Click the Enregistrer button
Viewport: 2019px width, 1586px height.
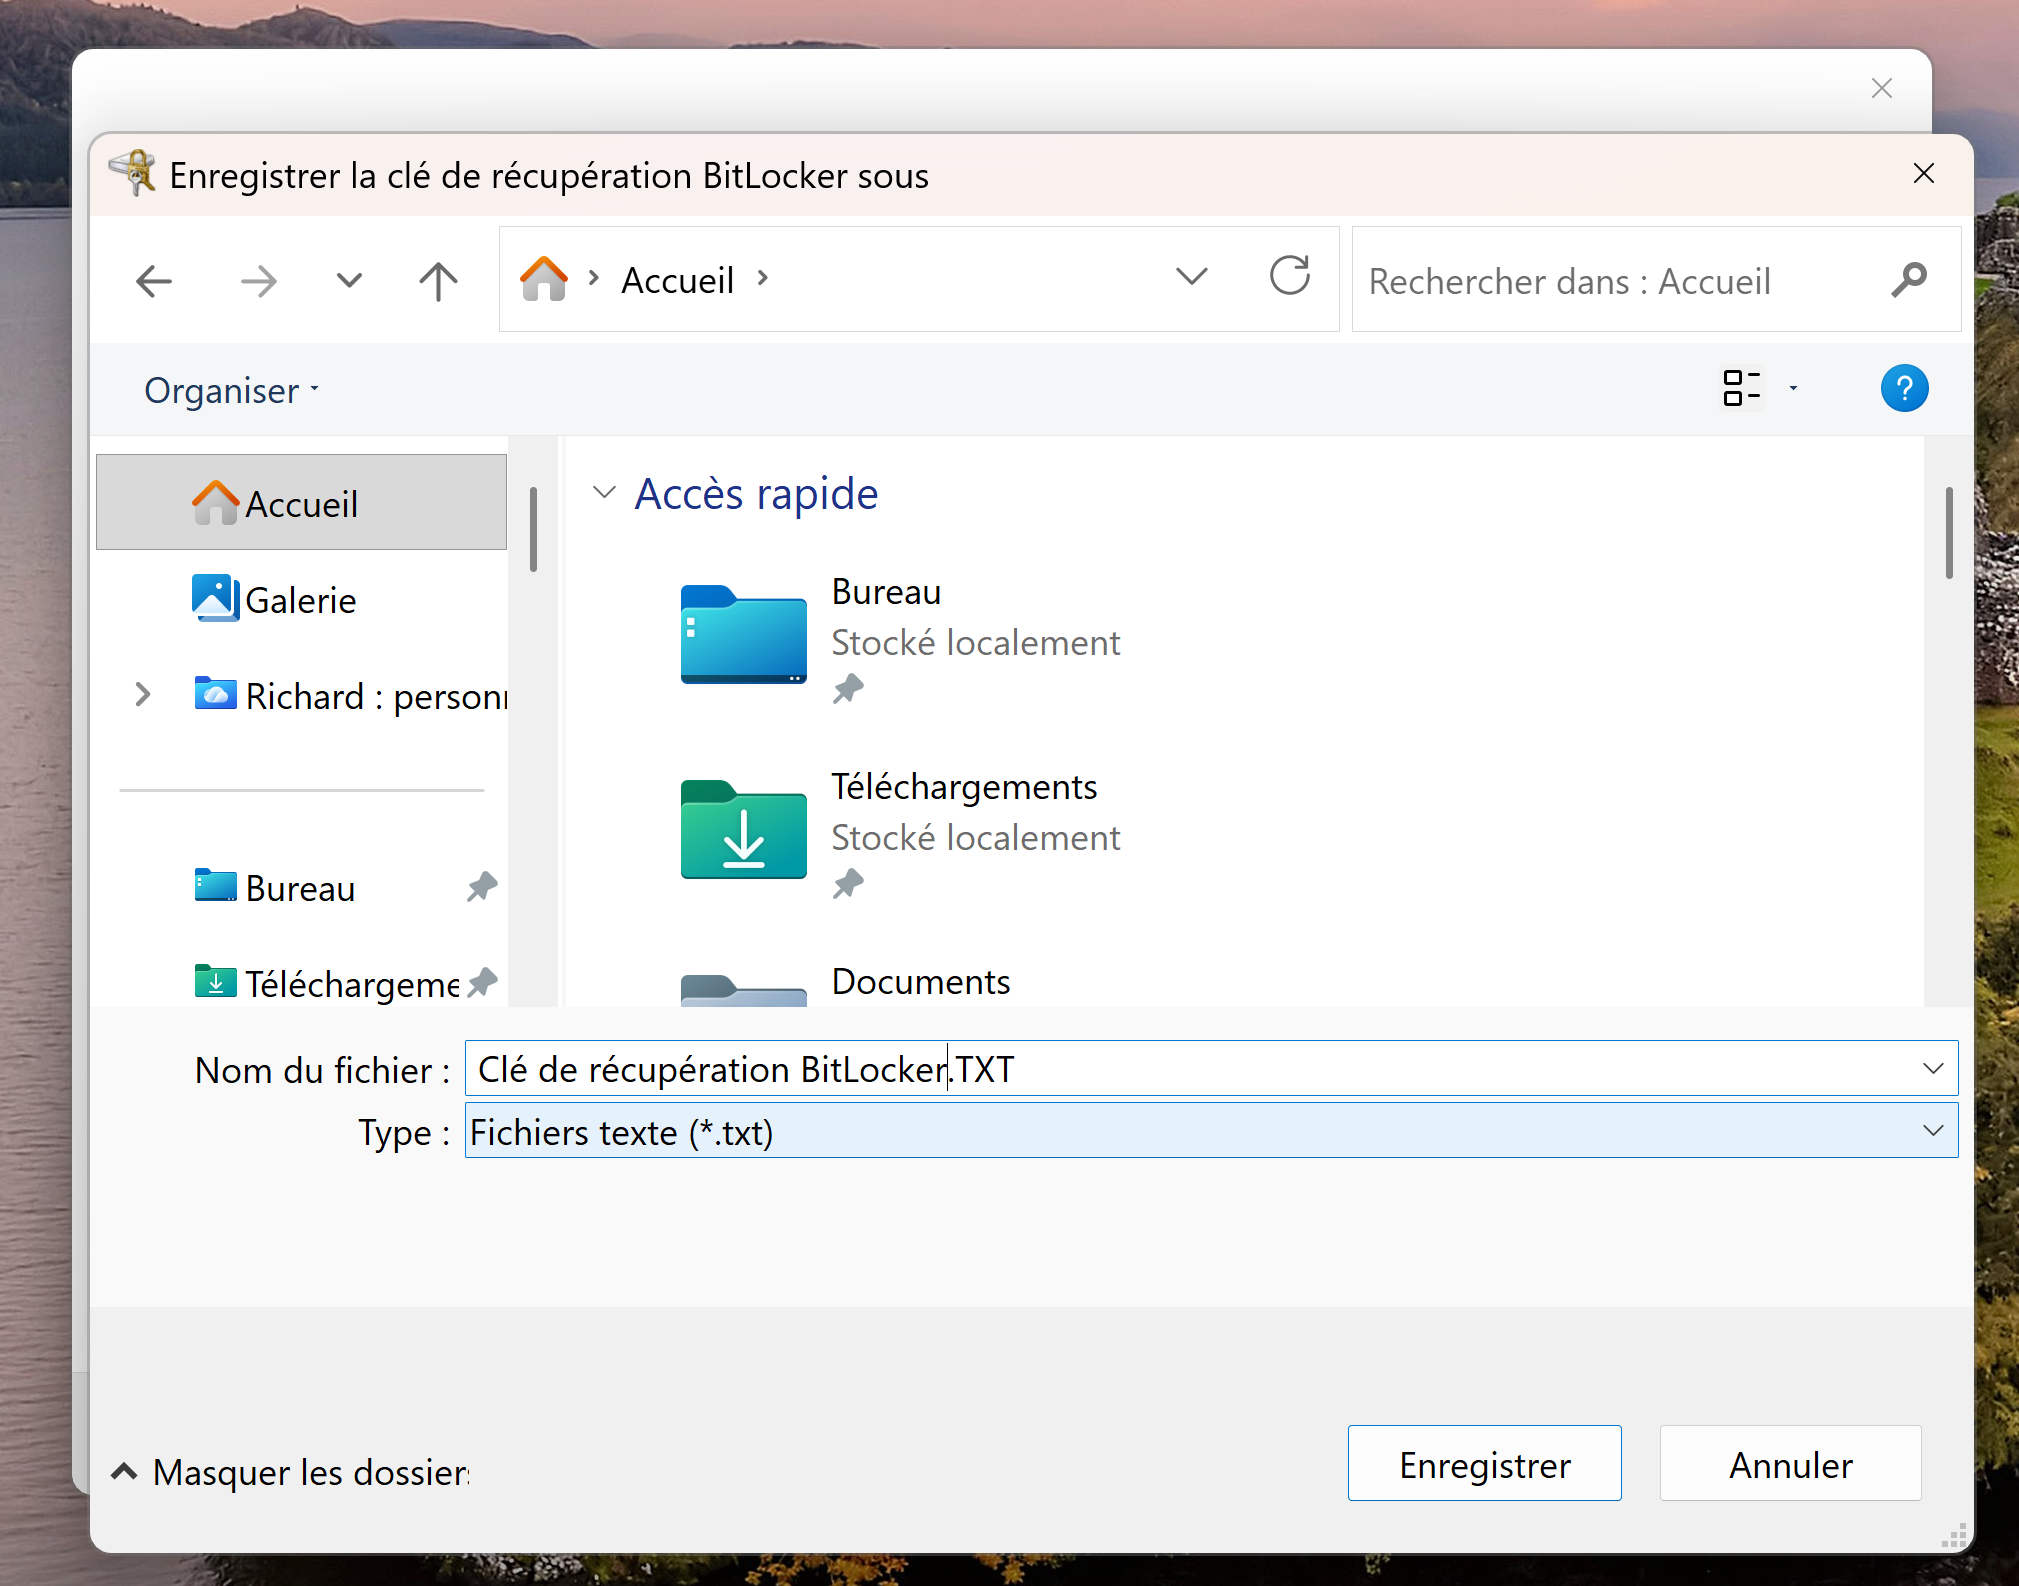1484,1464
